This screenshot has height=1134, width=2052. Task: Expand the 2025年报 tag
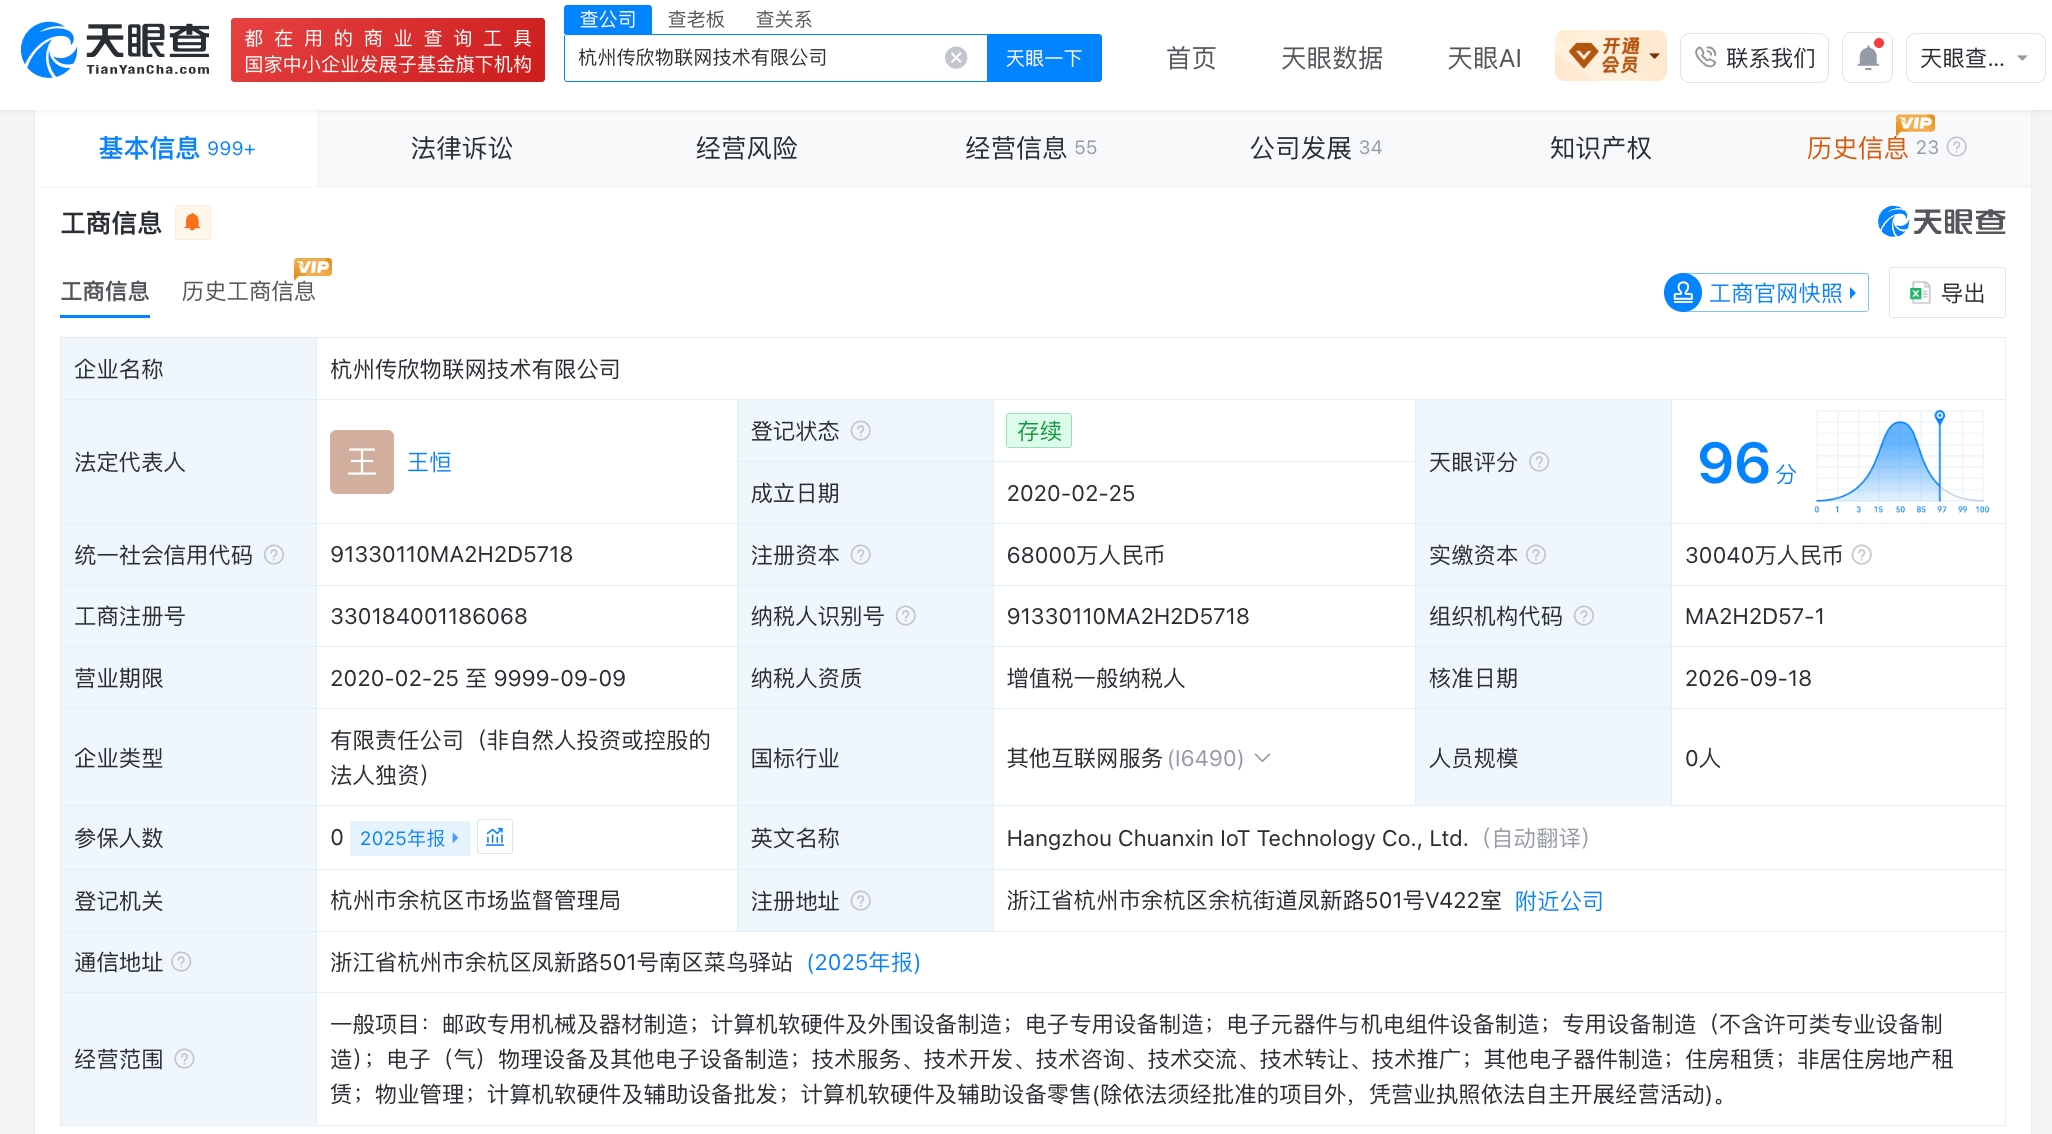click(409, 838)
